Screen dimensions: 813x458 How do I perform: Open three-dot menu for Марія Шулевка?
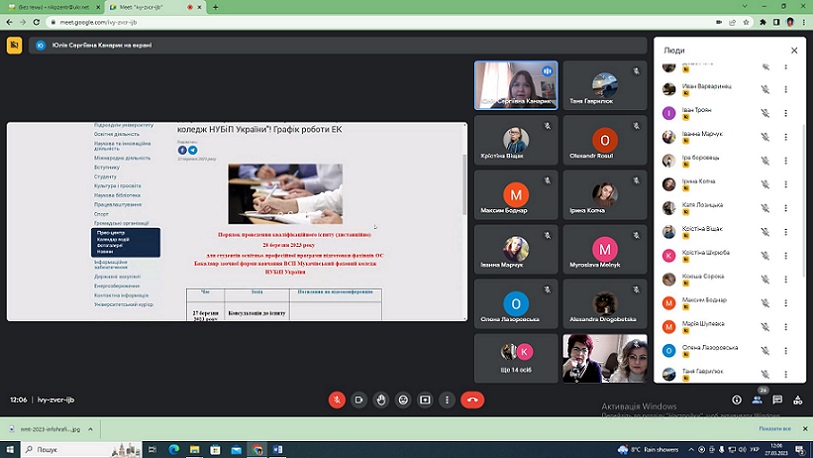(786, 327)
